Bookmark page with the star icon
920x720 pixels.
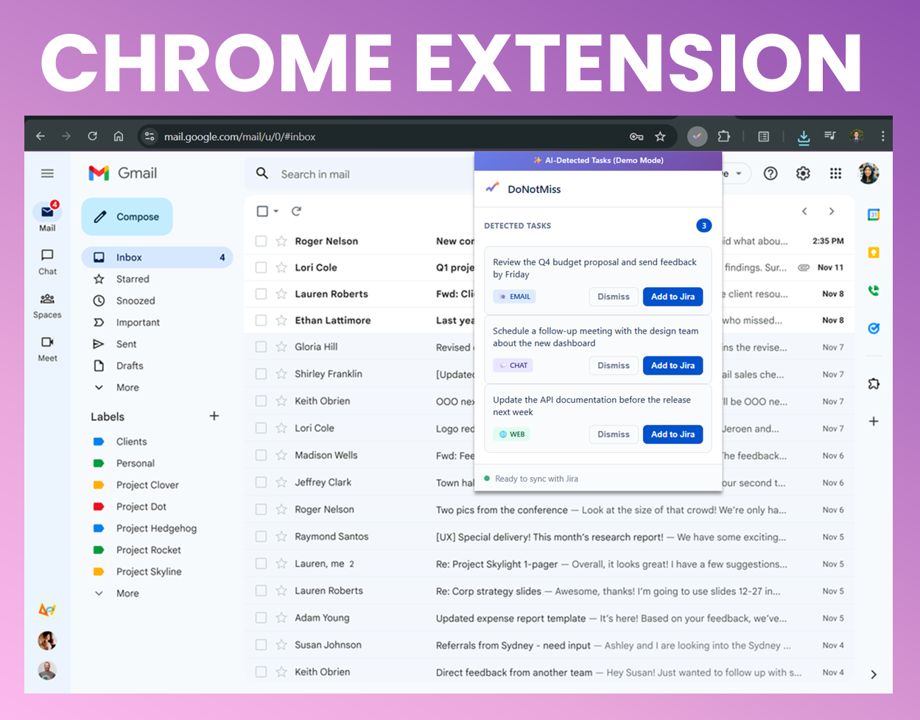point(660,137)
